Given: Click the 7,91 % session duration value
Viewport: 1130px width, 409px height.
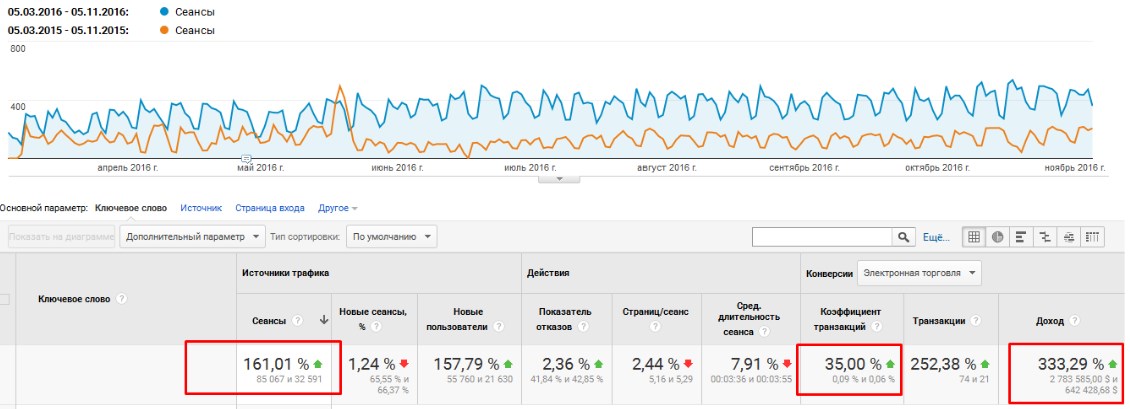Looking at the screenshot, I should 754,364.
